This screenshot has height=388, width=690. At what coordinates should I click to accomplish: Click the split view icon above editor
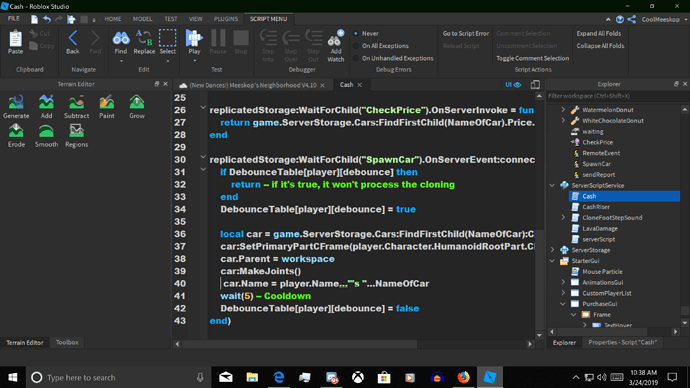click(x=535, y=85)
